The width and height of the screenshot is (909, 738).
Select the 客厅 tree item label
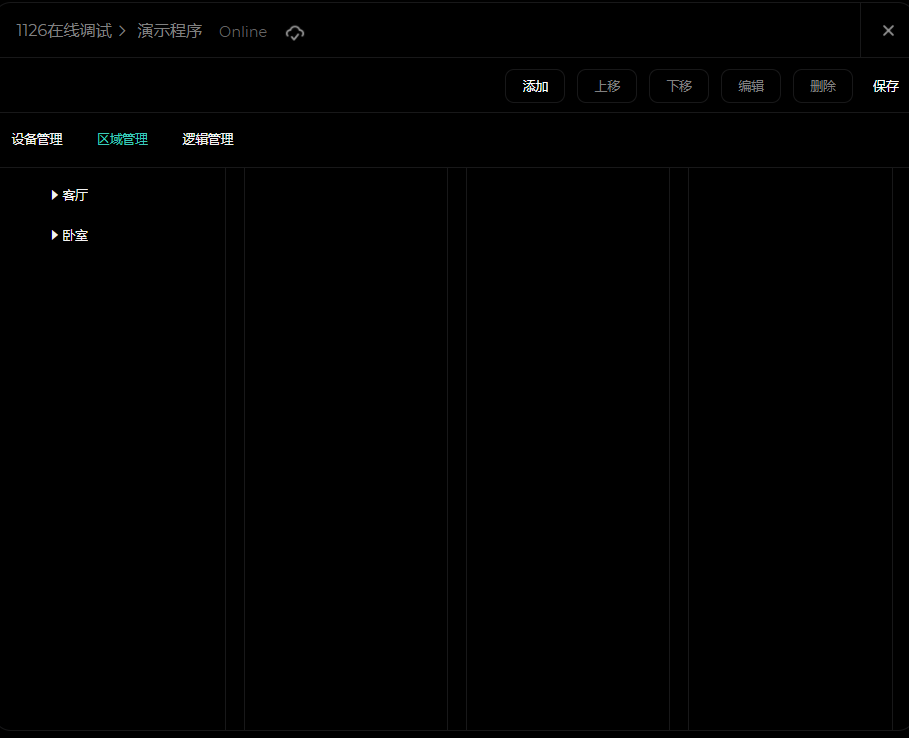pos(75,195)
